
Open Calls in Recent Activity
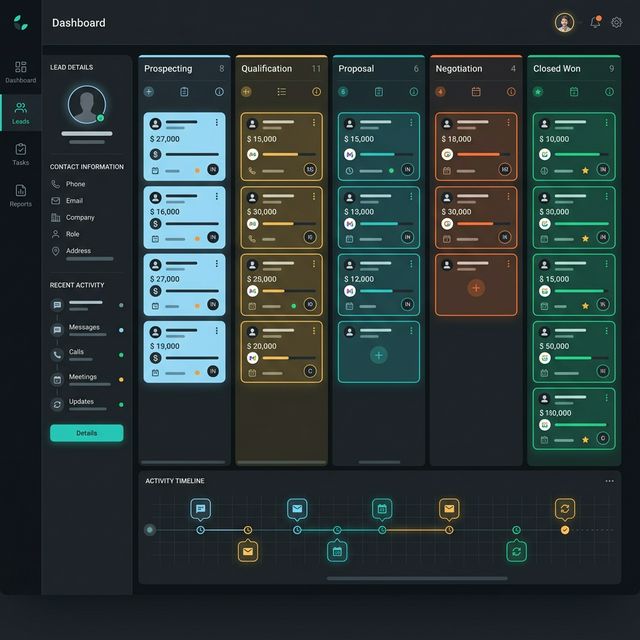[87, 355]
